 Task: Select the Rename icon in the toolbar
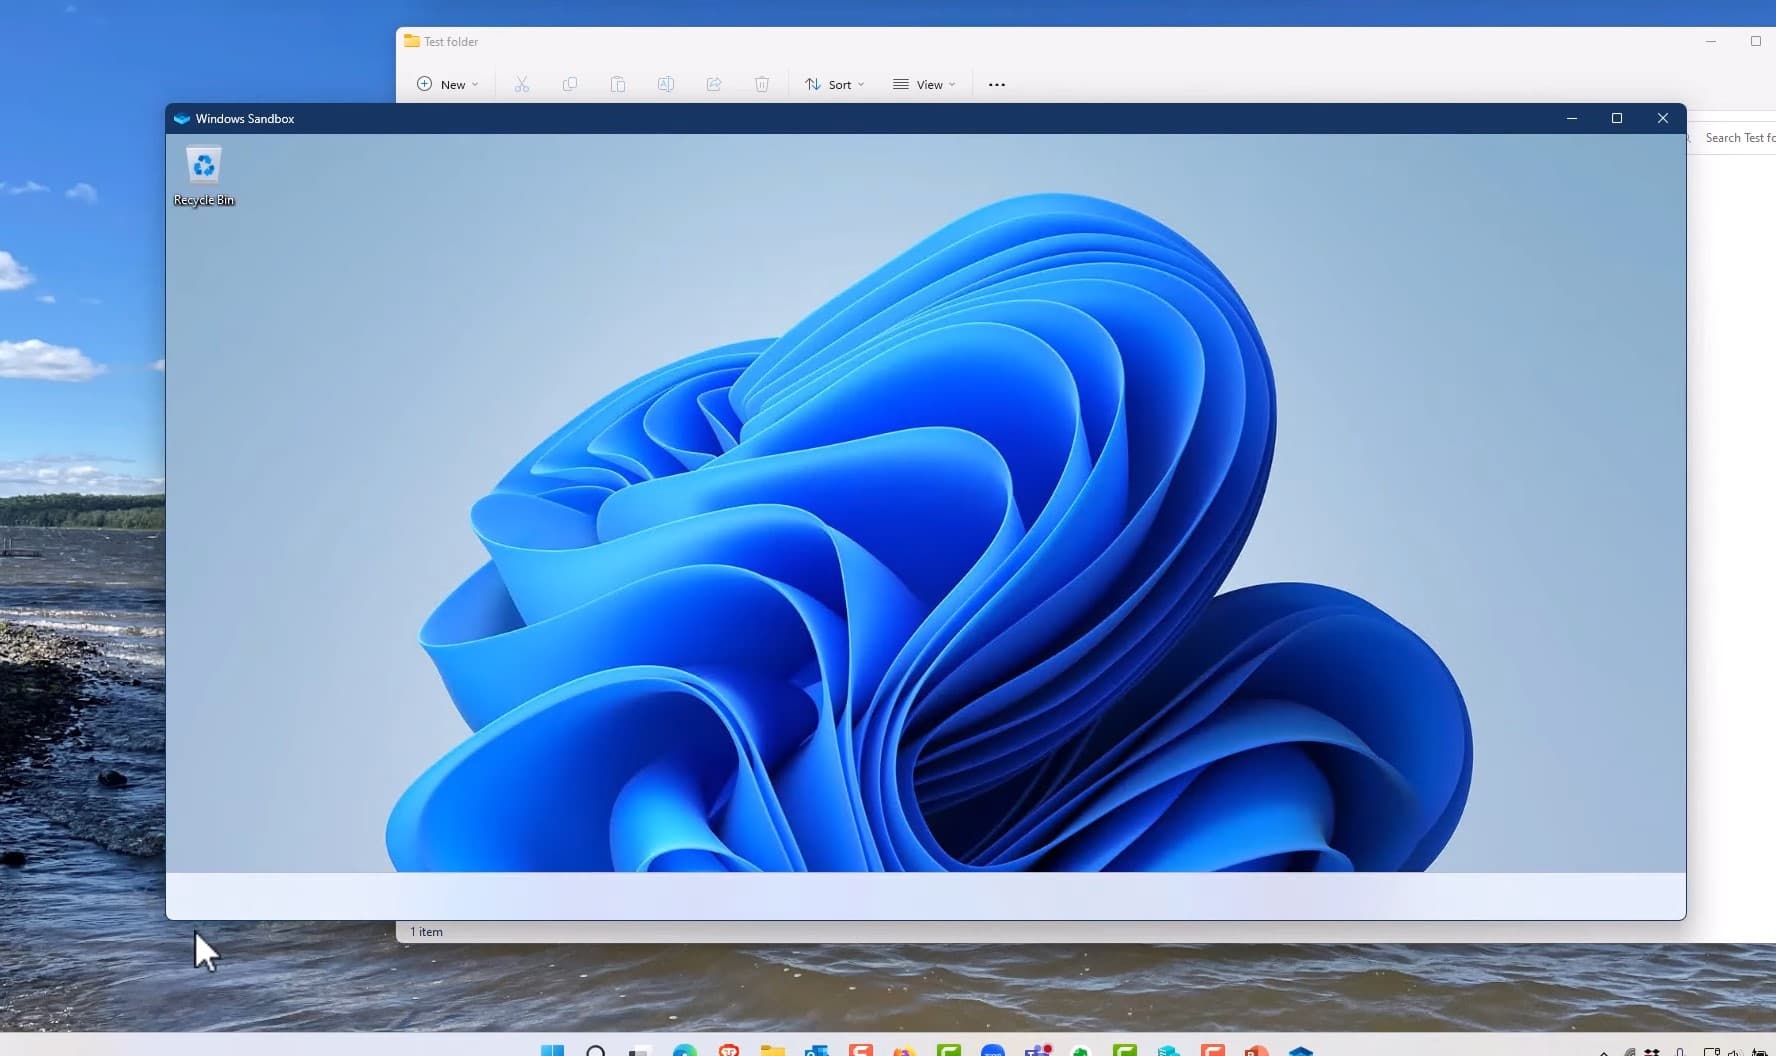666,84
